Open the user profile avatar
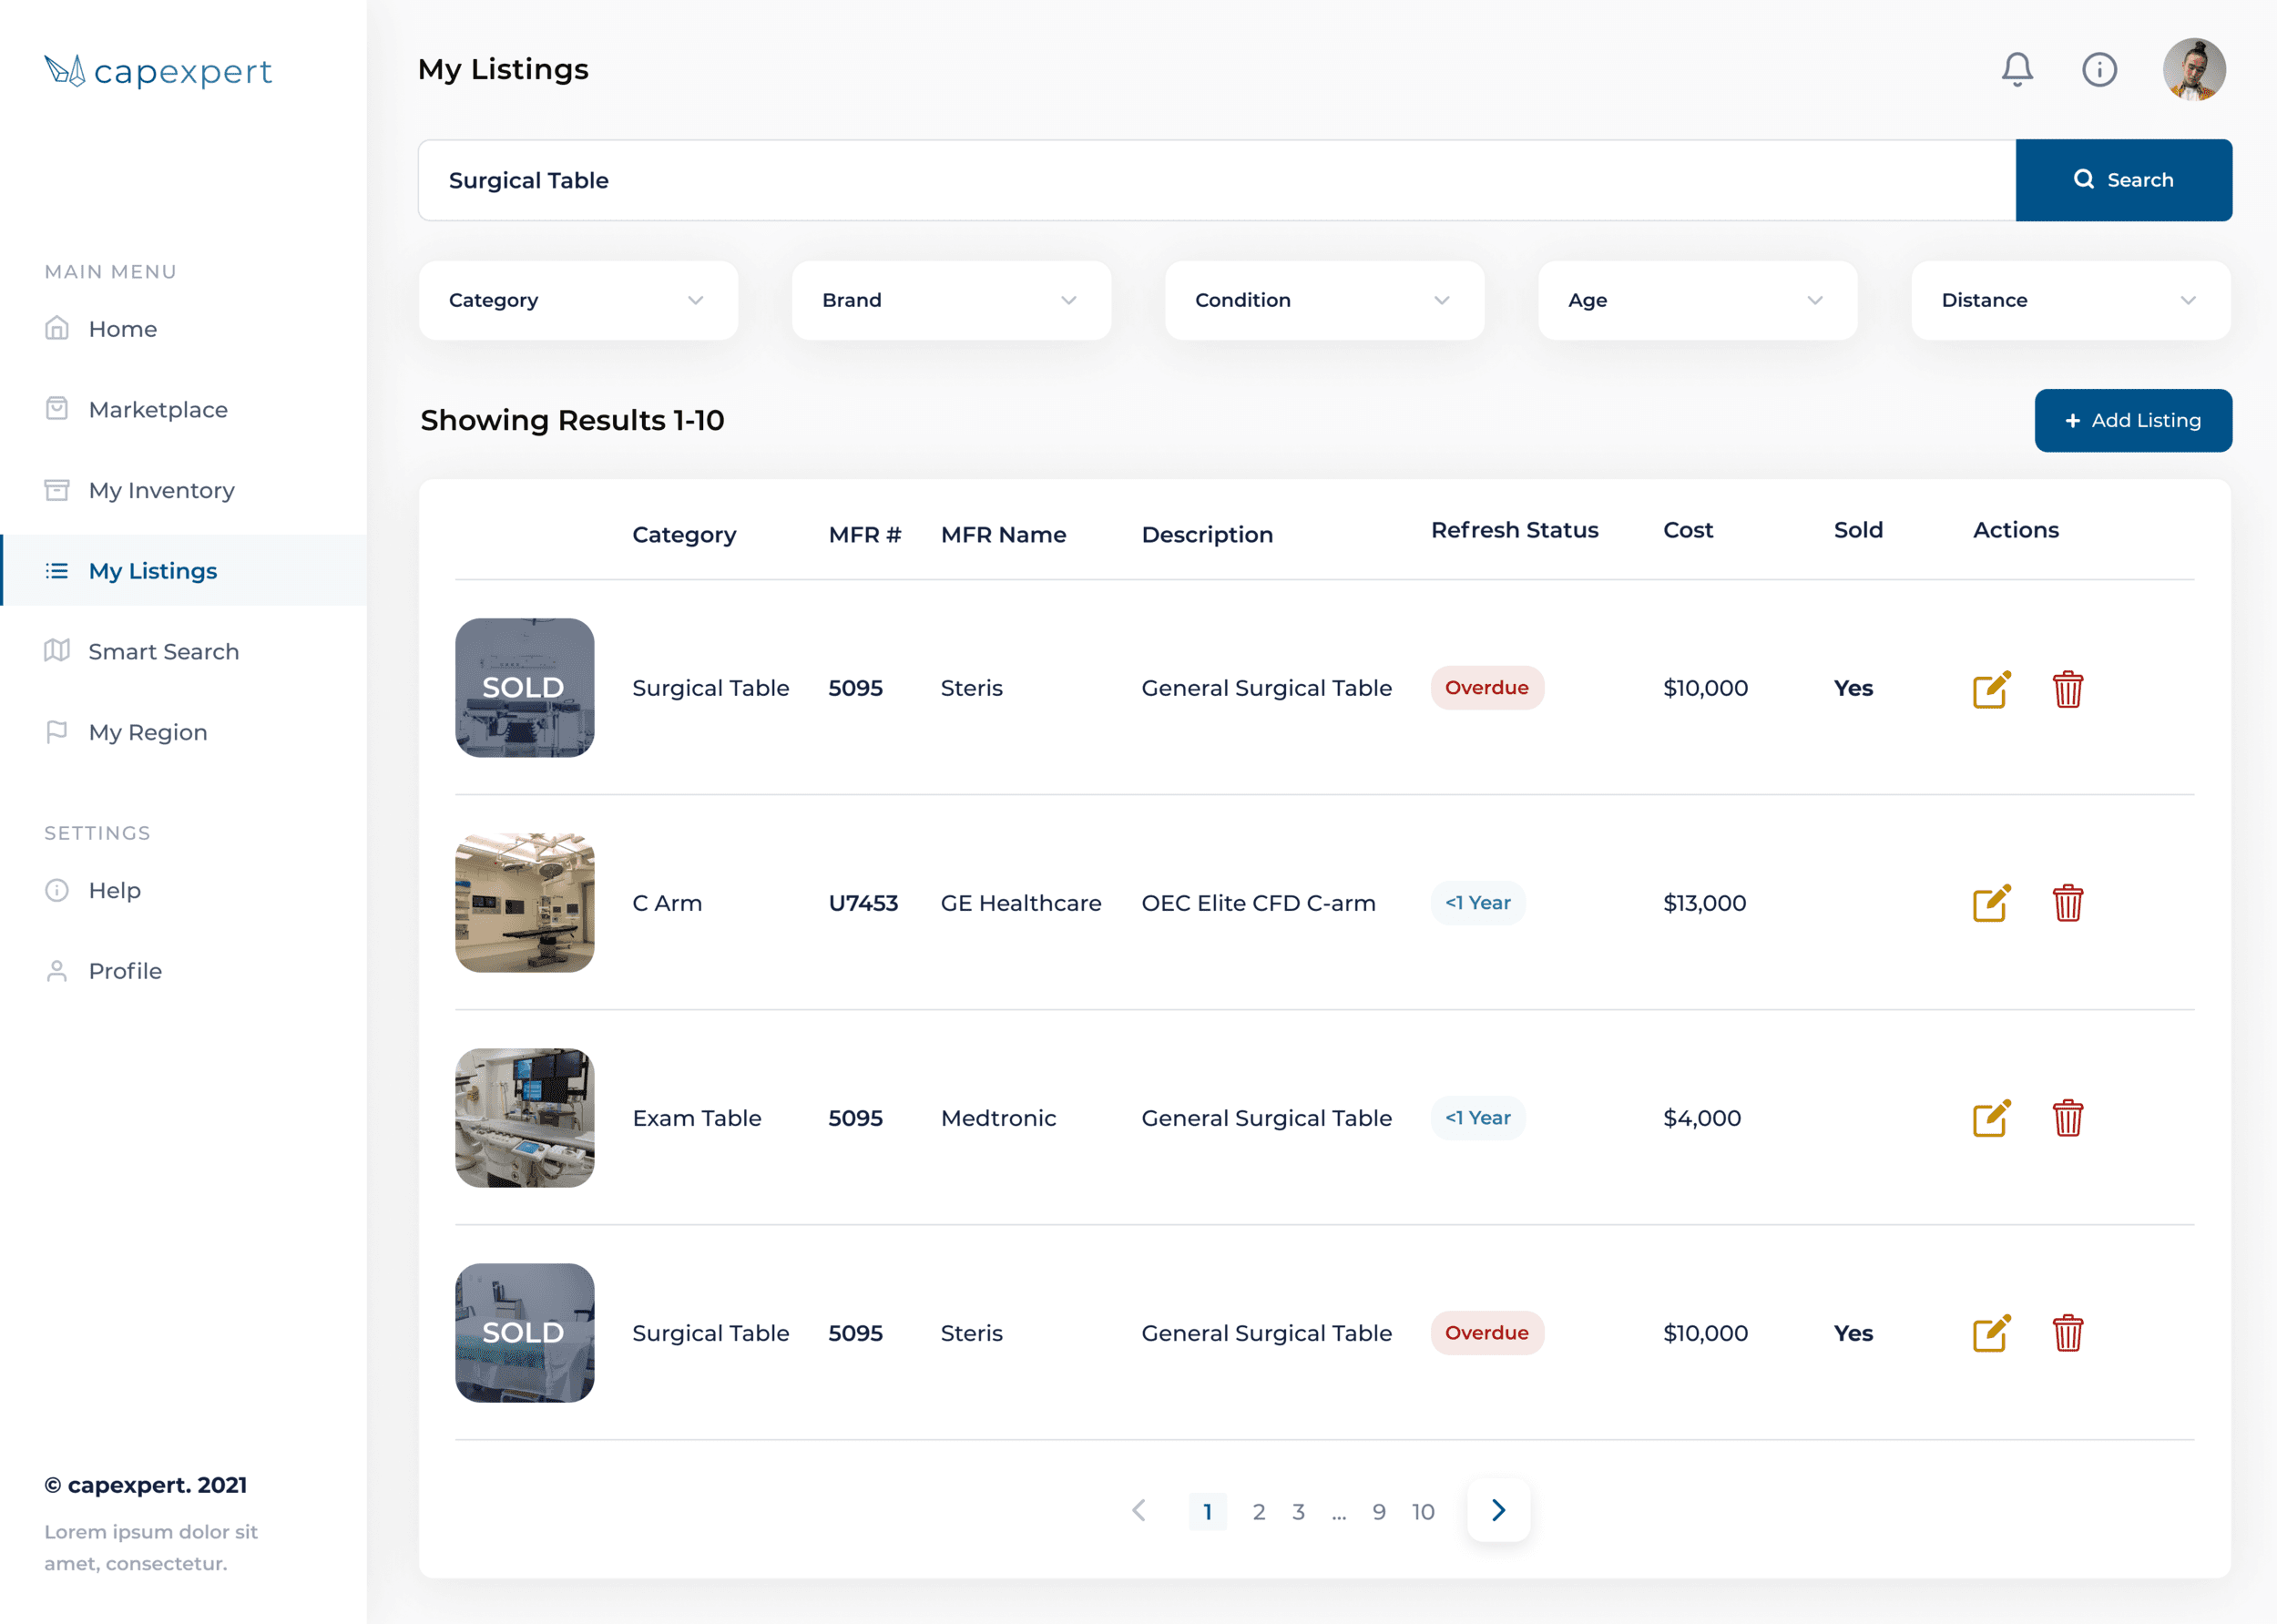 pos(2193,70)
